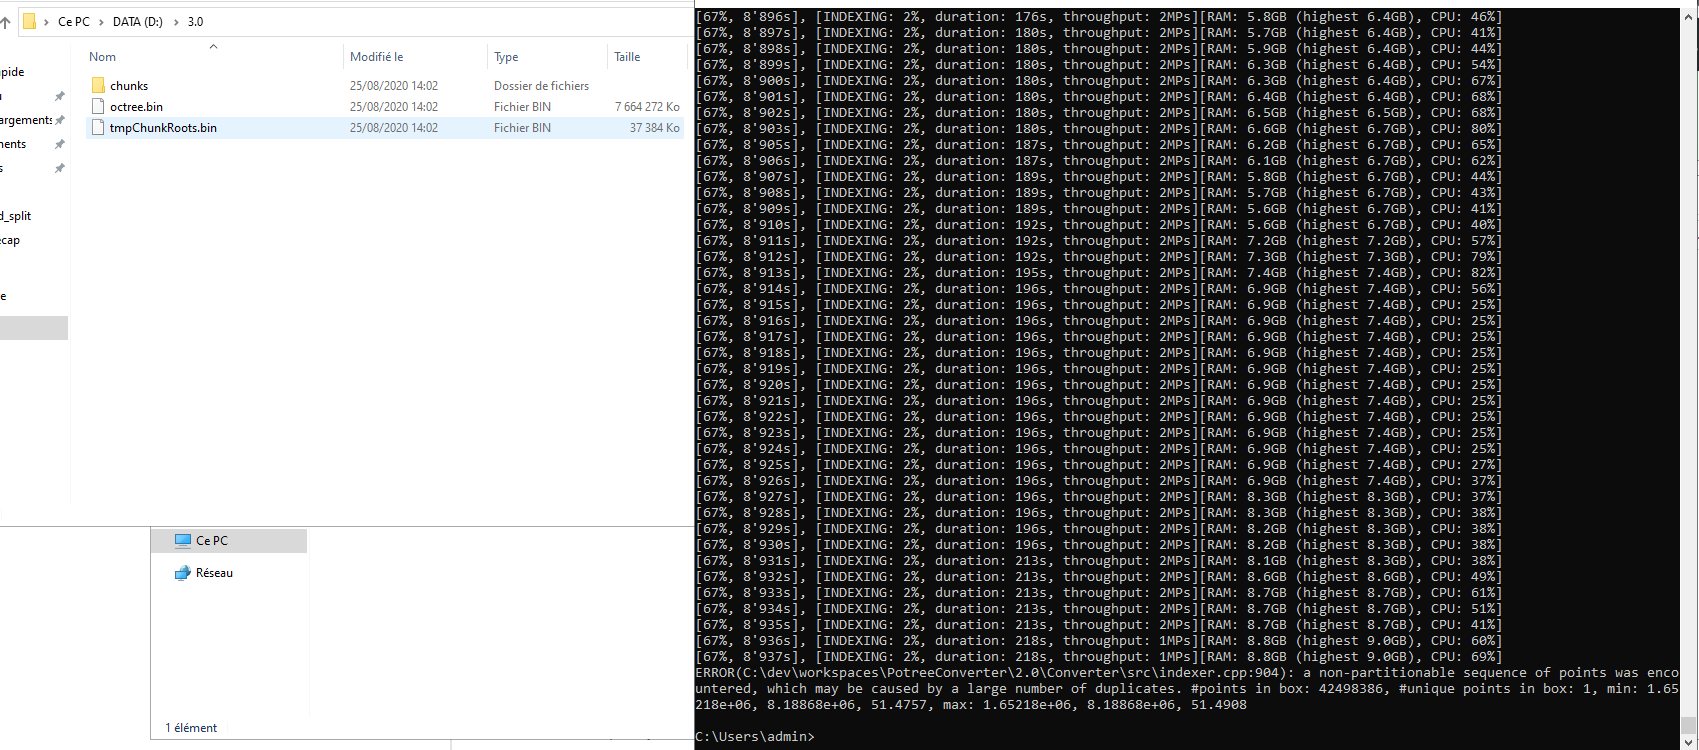The image size is (1699, 750).
Task: Expand the chevron before Ce PC breadcrumb
Action: coord(46,21)
